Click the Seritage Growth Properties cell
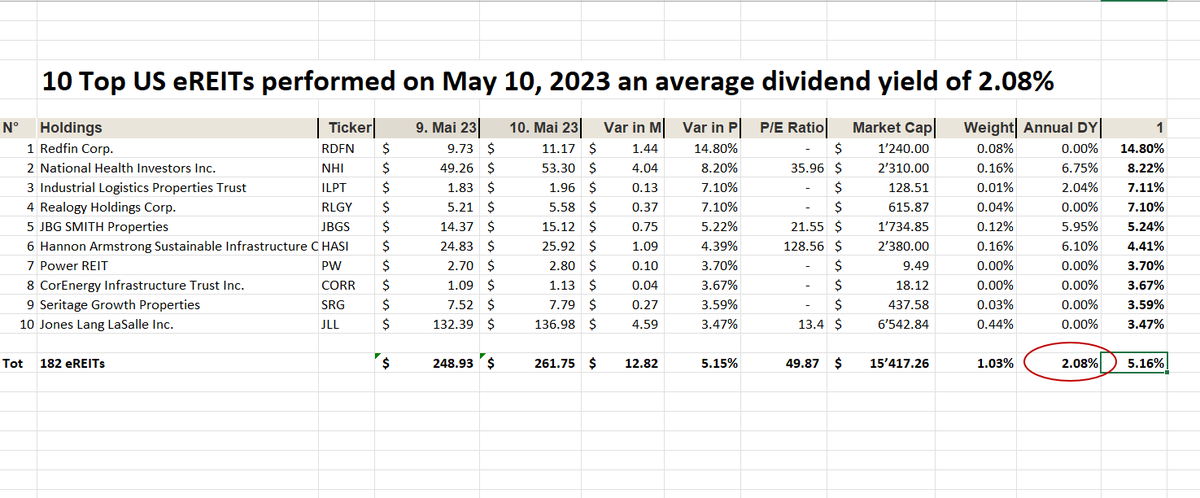 click(x=176, y=305)
